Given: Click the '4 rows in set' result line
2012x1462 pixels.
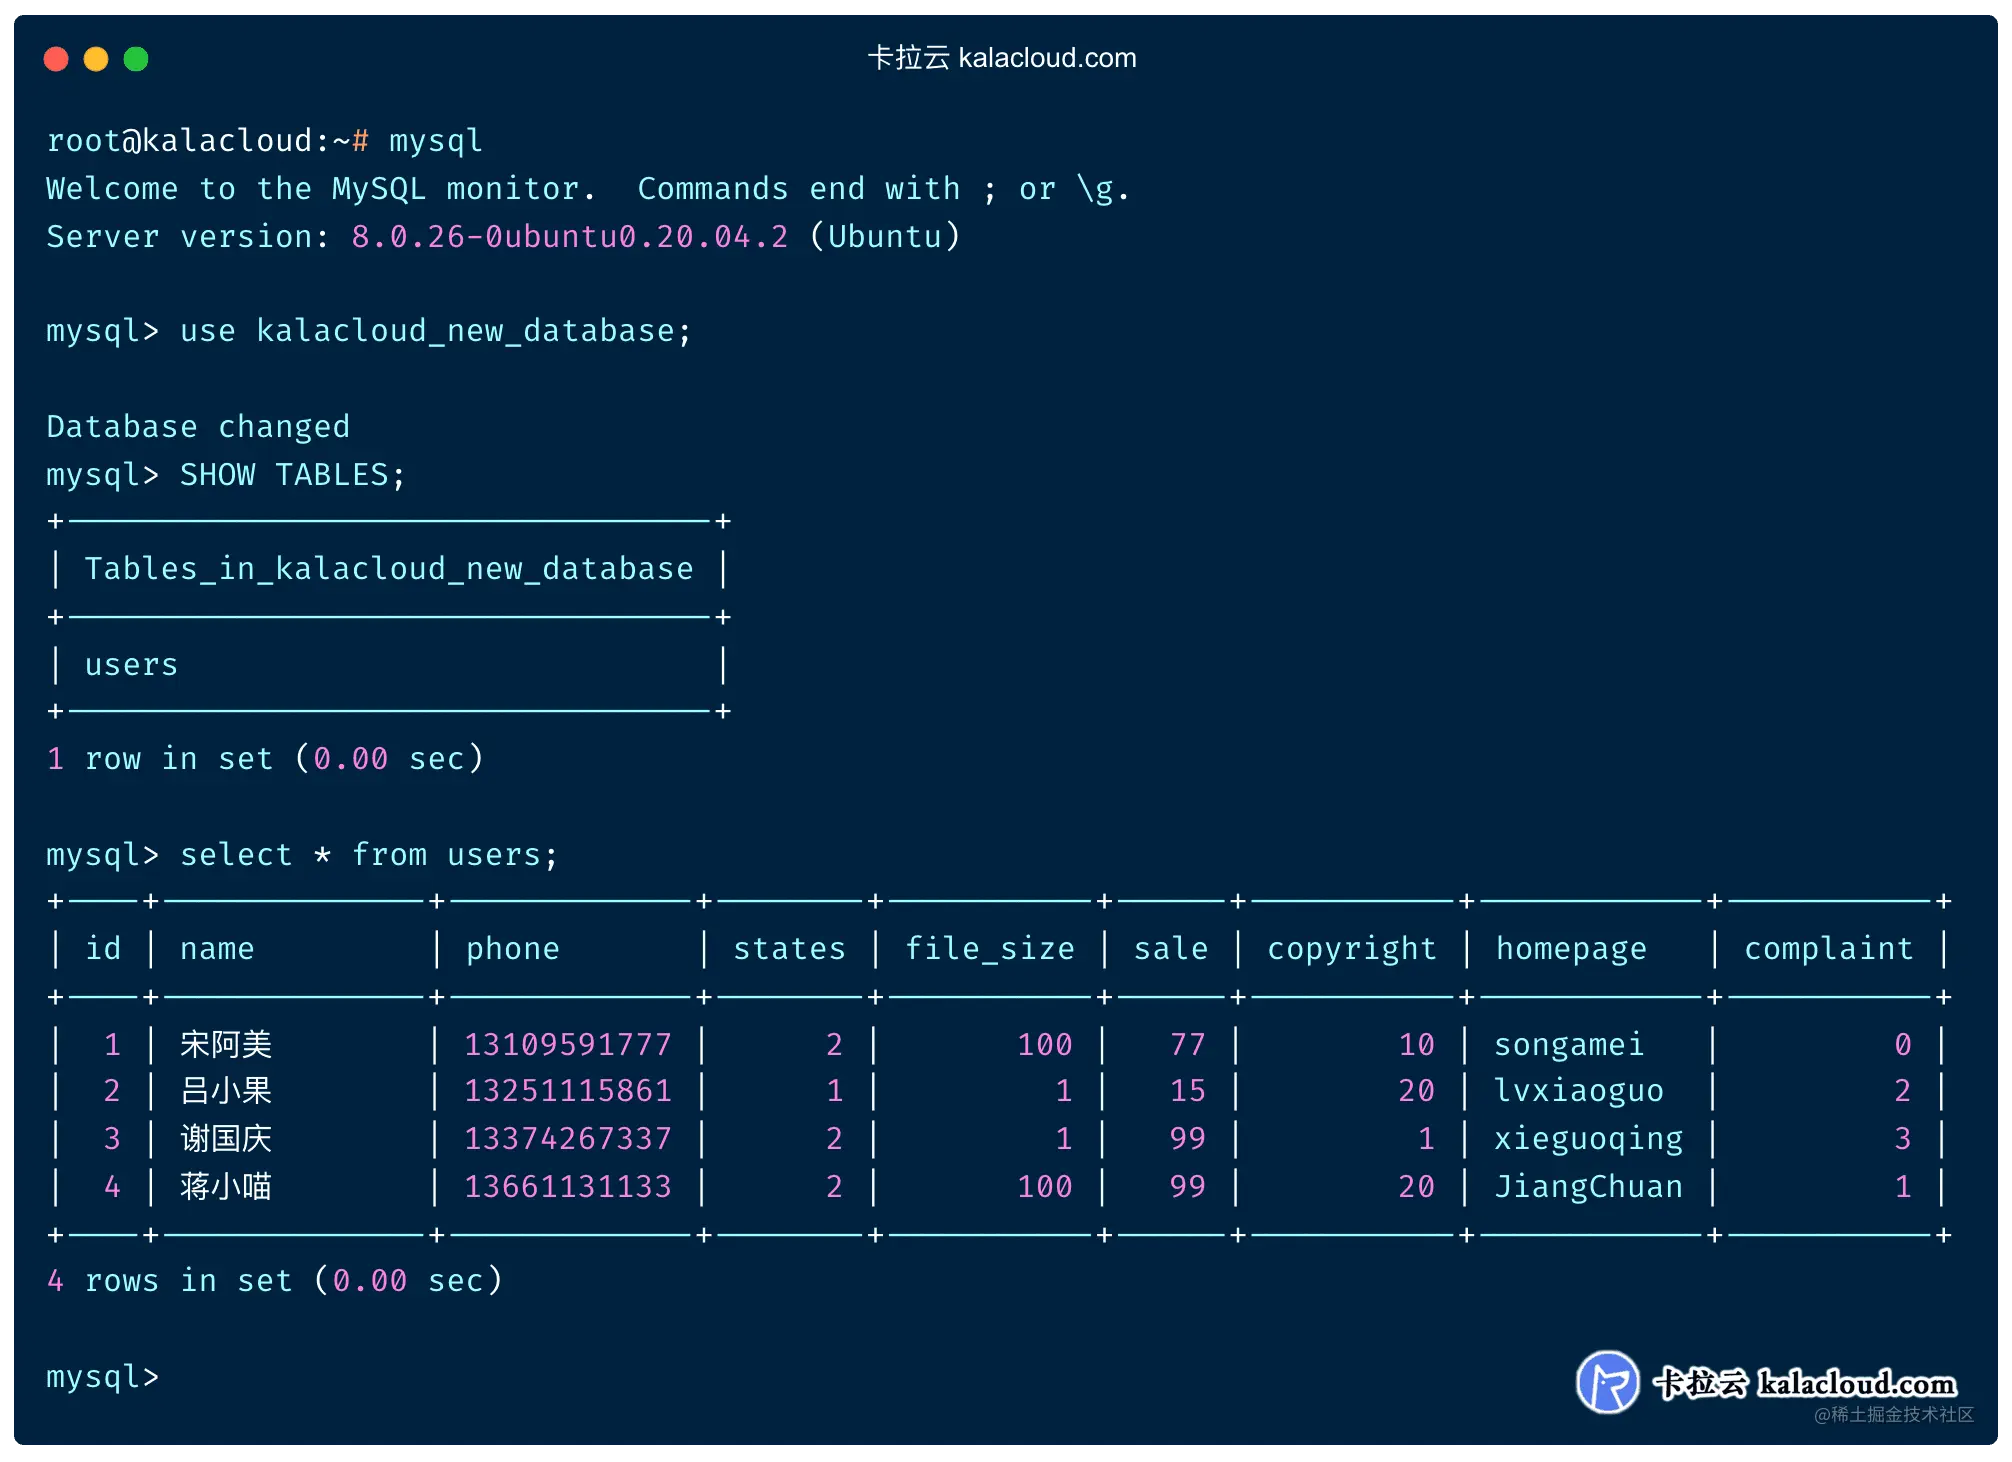Looking at the screenshot, I should (275, 1281).
